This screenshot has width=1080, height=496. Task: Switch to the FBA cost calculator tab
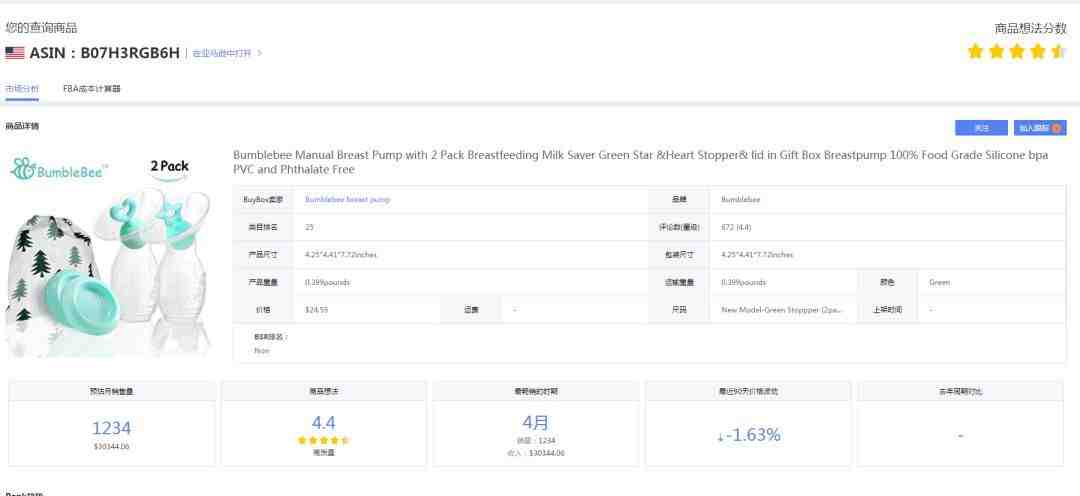92,89
